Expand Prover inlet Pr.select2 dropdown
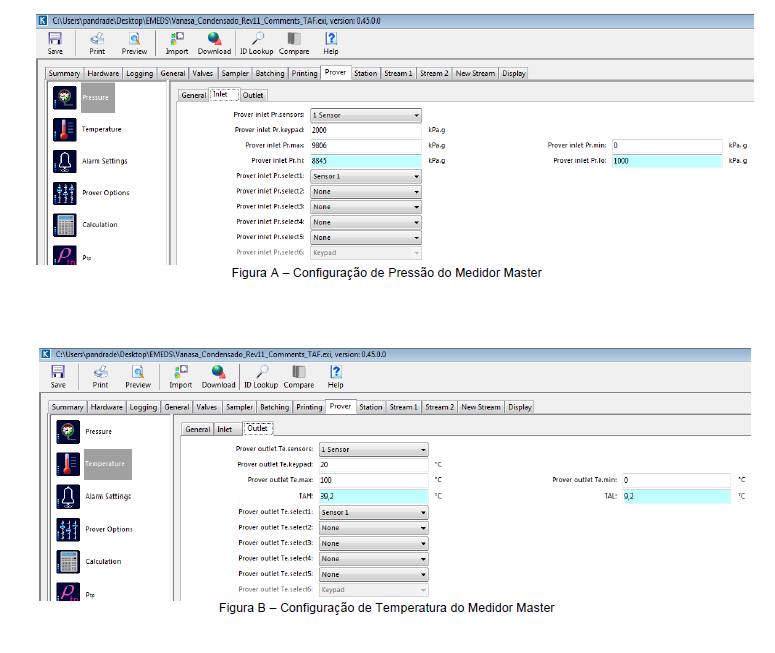The height and width of the screenshot is (653, 775). pyautogui.click(x=366, y=192)
